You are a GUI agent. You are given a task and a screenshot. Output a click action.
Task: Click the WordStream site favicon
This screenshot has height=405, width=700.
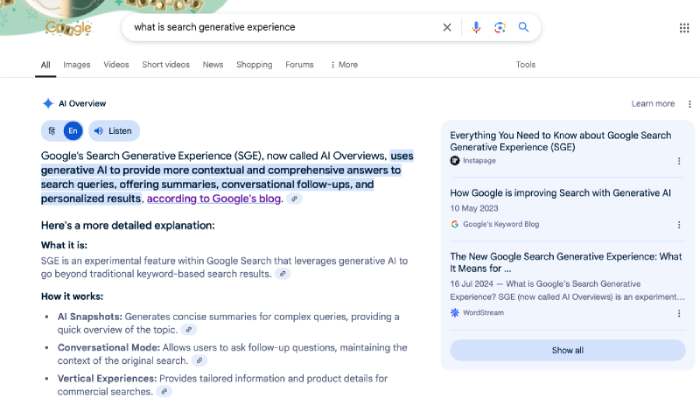(454, 313)
